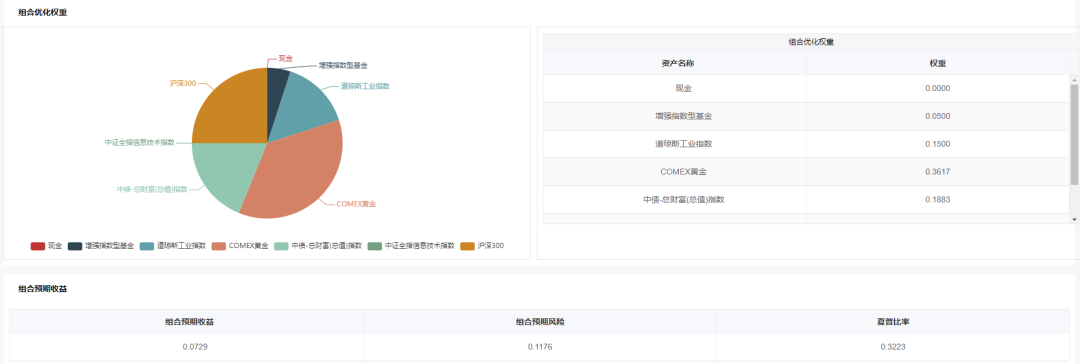Click the 中证全指信息技术指数 pie chart label
Image resolution: width=1080 pixels, height=364 pixels.
coord(139,142)
